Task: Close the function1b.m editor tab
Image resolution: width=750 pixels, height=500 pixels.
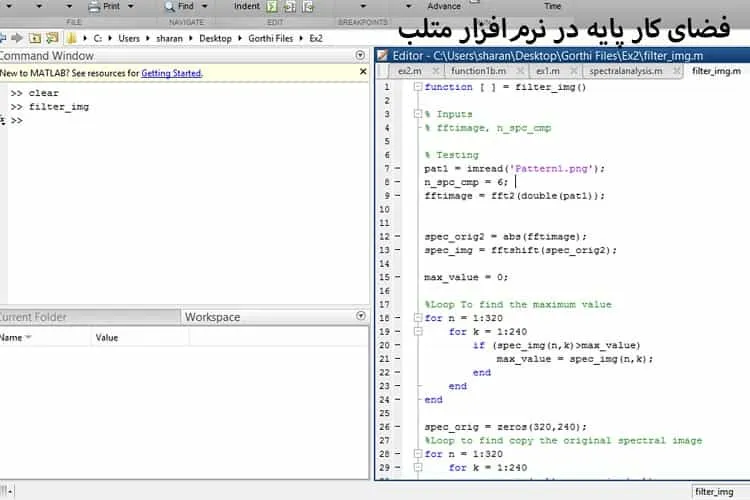Action: pyautogui.click(x=520, y=71)
